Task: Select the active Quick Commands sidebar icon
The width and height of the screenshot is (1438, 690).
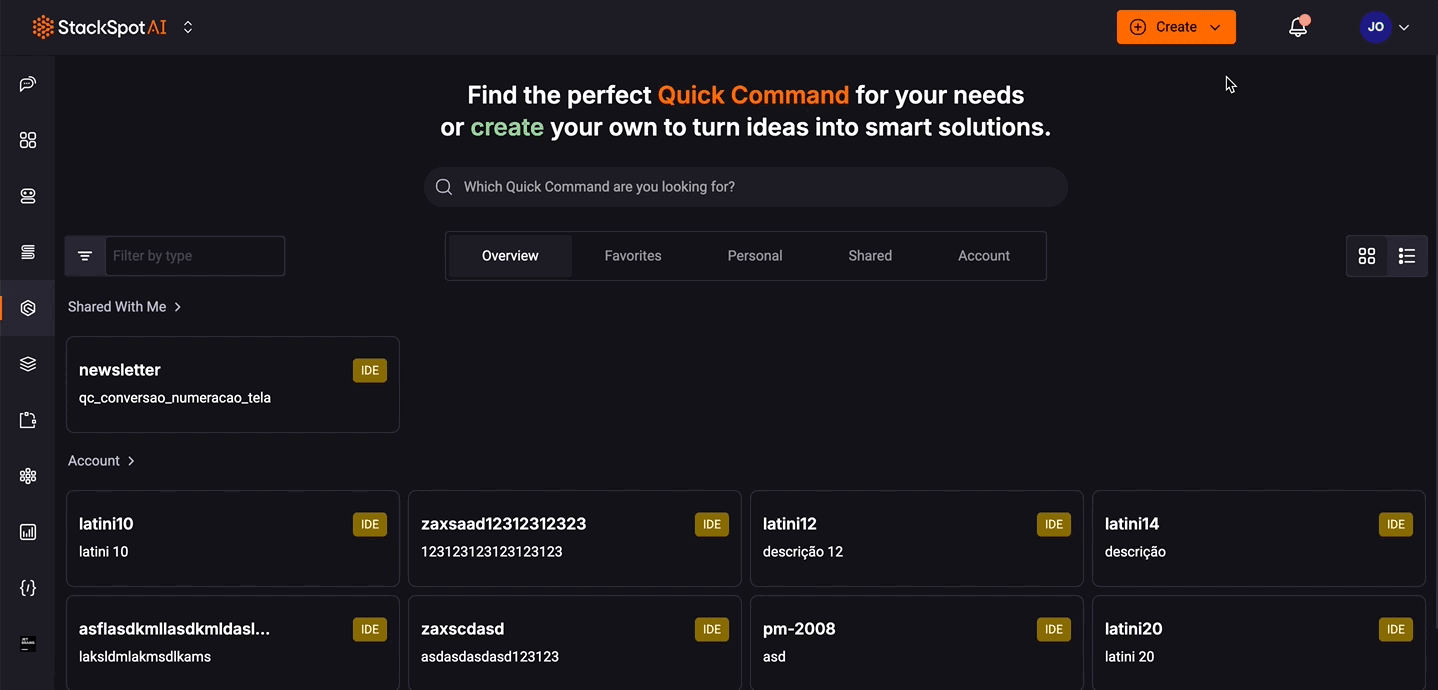Action: [x=27, y=307]
